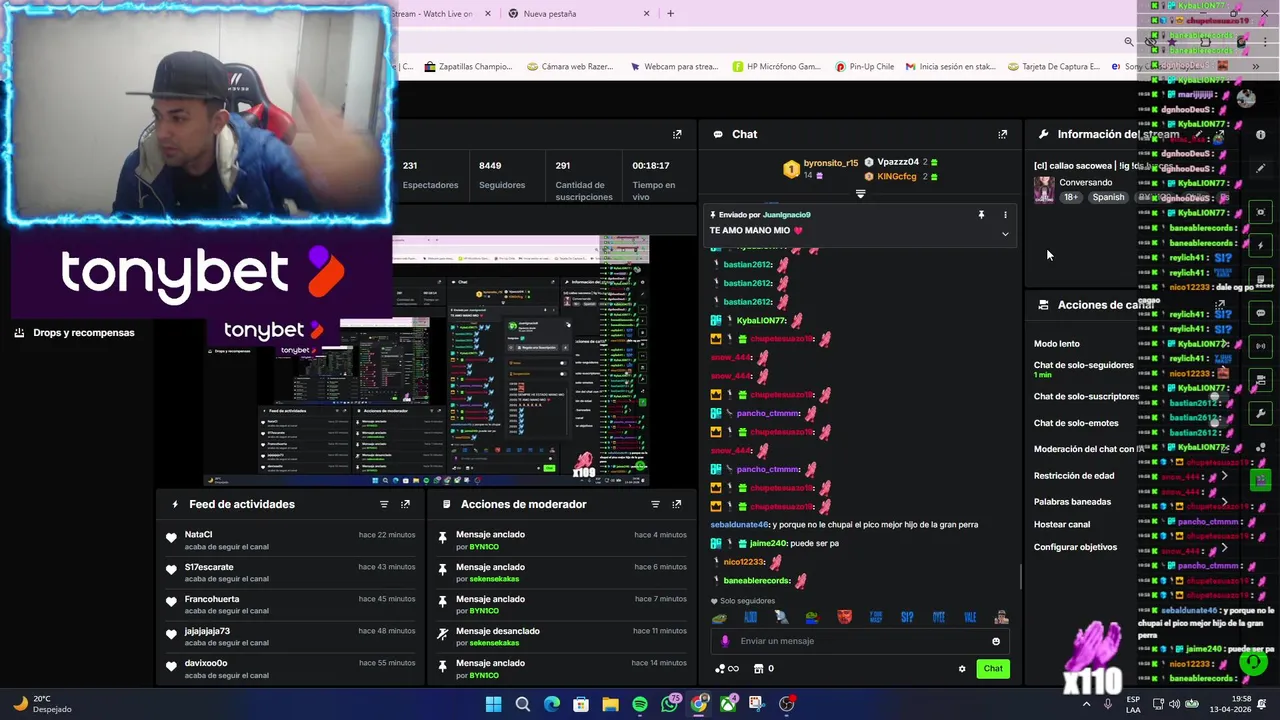Screen dimensions: 1280x720
Task: Filter the Feed de actividades list
Action: tap(383, 504)
